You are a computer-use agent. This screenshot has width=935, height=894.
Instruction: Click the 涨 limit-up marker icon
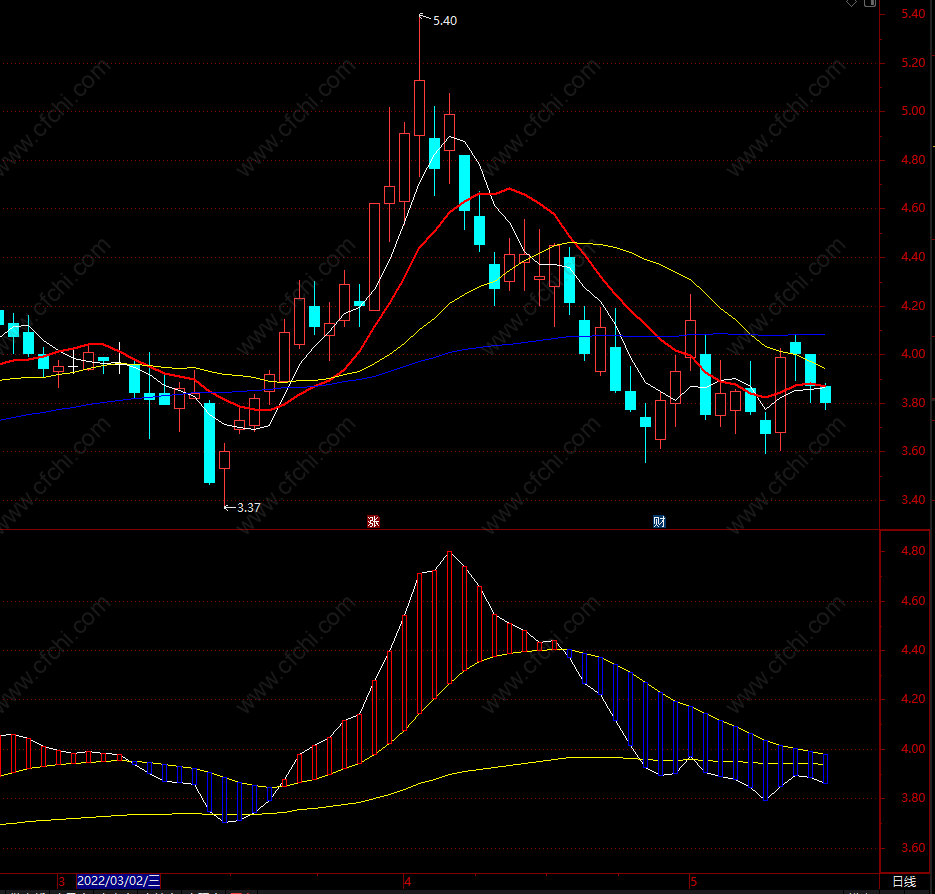click(x=373, y=522)
